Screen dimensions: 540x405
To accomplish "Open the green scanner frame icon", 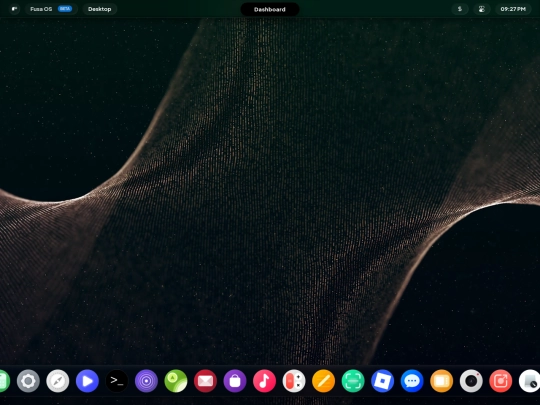I will click(x=353, y=381).
